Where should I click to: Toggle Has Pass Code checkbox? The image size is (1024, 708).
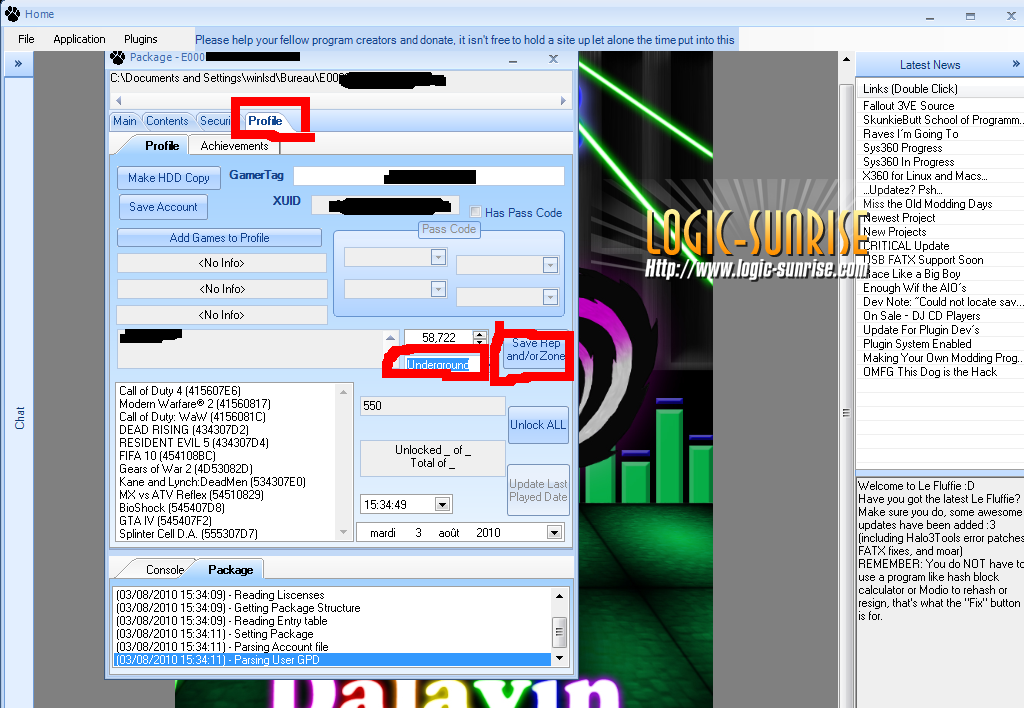(x=475, y=212)
